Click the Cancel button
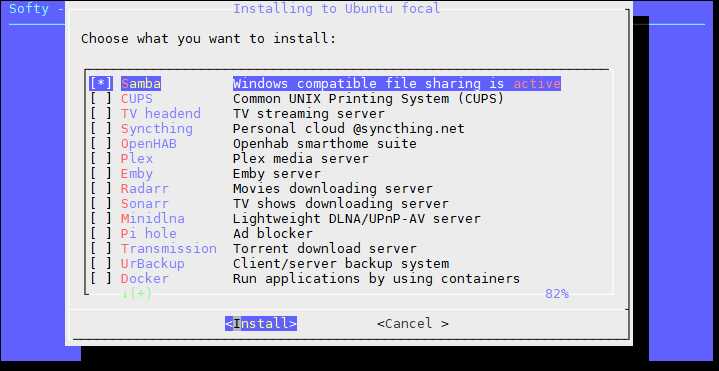The height and width of the screenshot is (371, 719). 413,323
